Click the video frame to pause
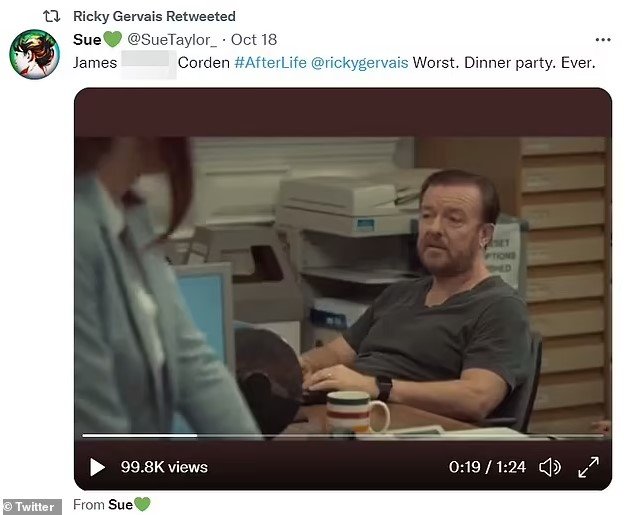Screen dimensions: 627x515 pos(343,284)
